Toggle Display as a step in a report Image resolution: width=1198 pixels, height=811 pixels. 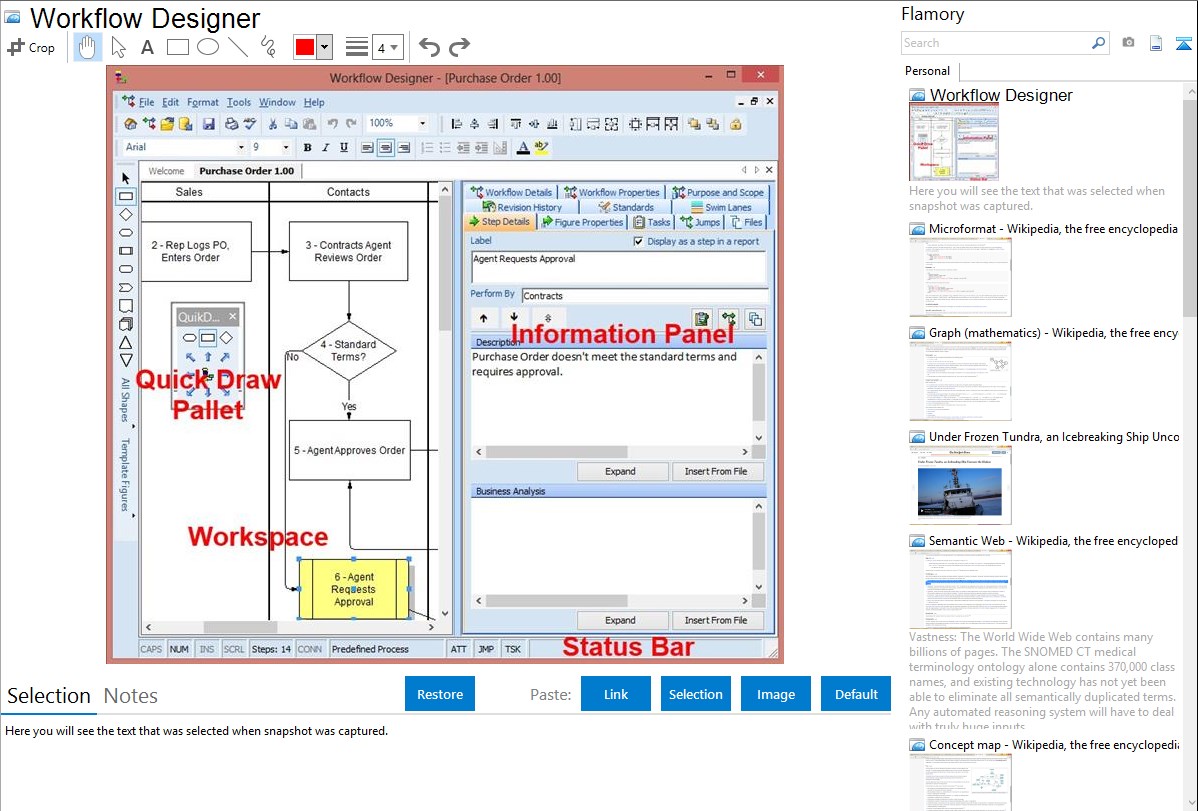[x=638, y=242]
